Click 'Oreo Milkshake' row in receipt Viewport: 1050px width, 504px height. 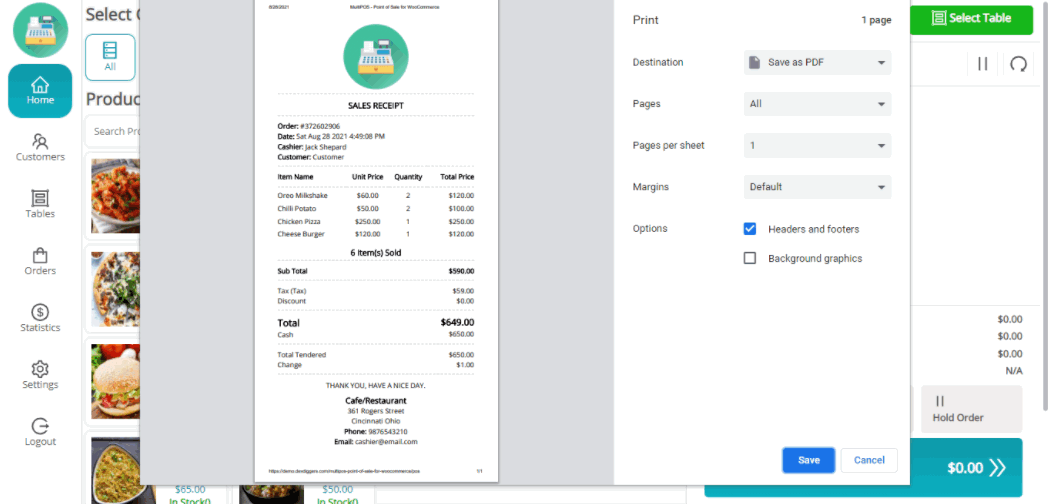(x=376, y=195)
